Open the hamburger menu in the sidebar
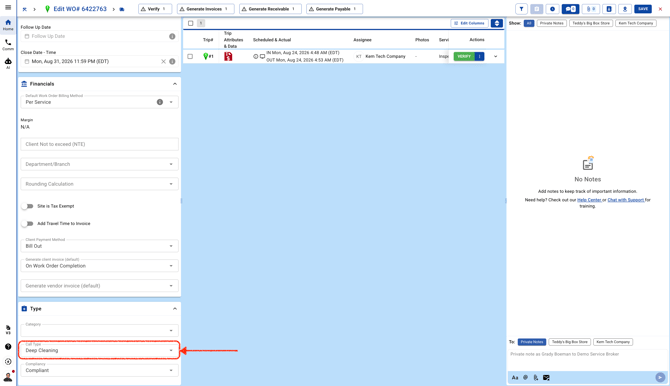The height and width of the screenshot is (386, 670). pos(8,7)
